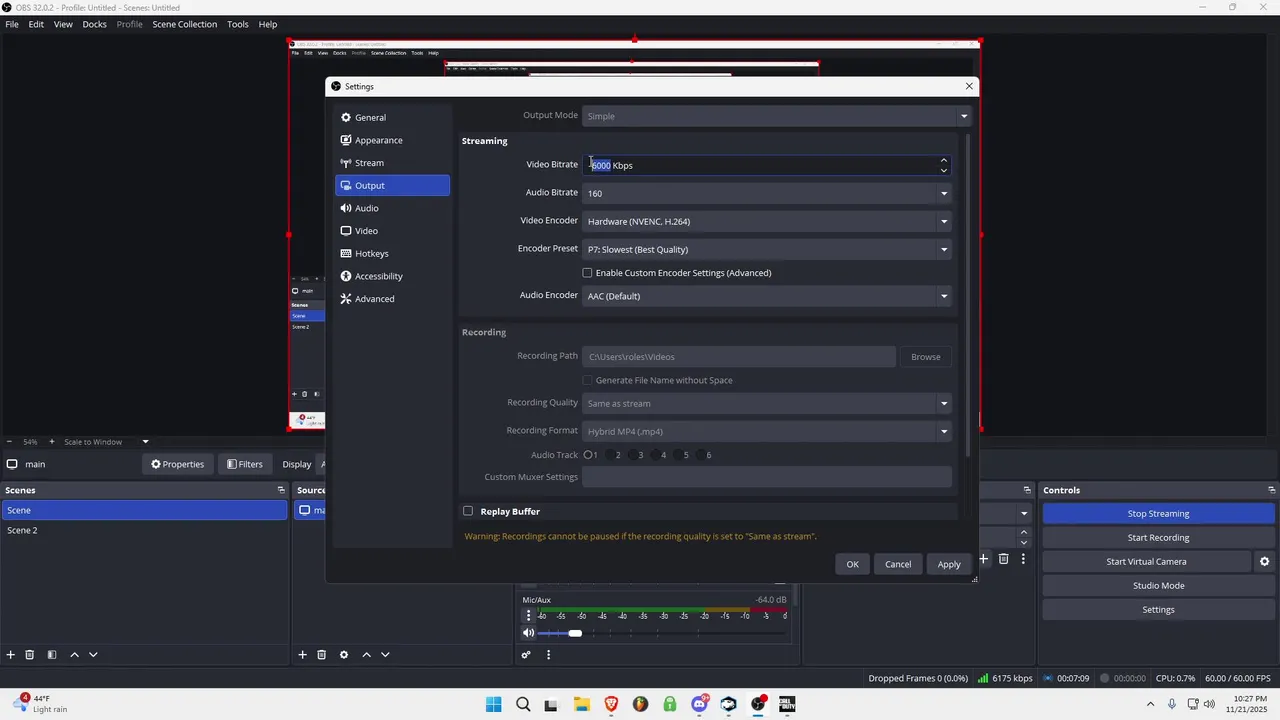Screen dimensions: 1280x720
Task: Switch to Stream settings section
Action: coord(392,163)
